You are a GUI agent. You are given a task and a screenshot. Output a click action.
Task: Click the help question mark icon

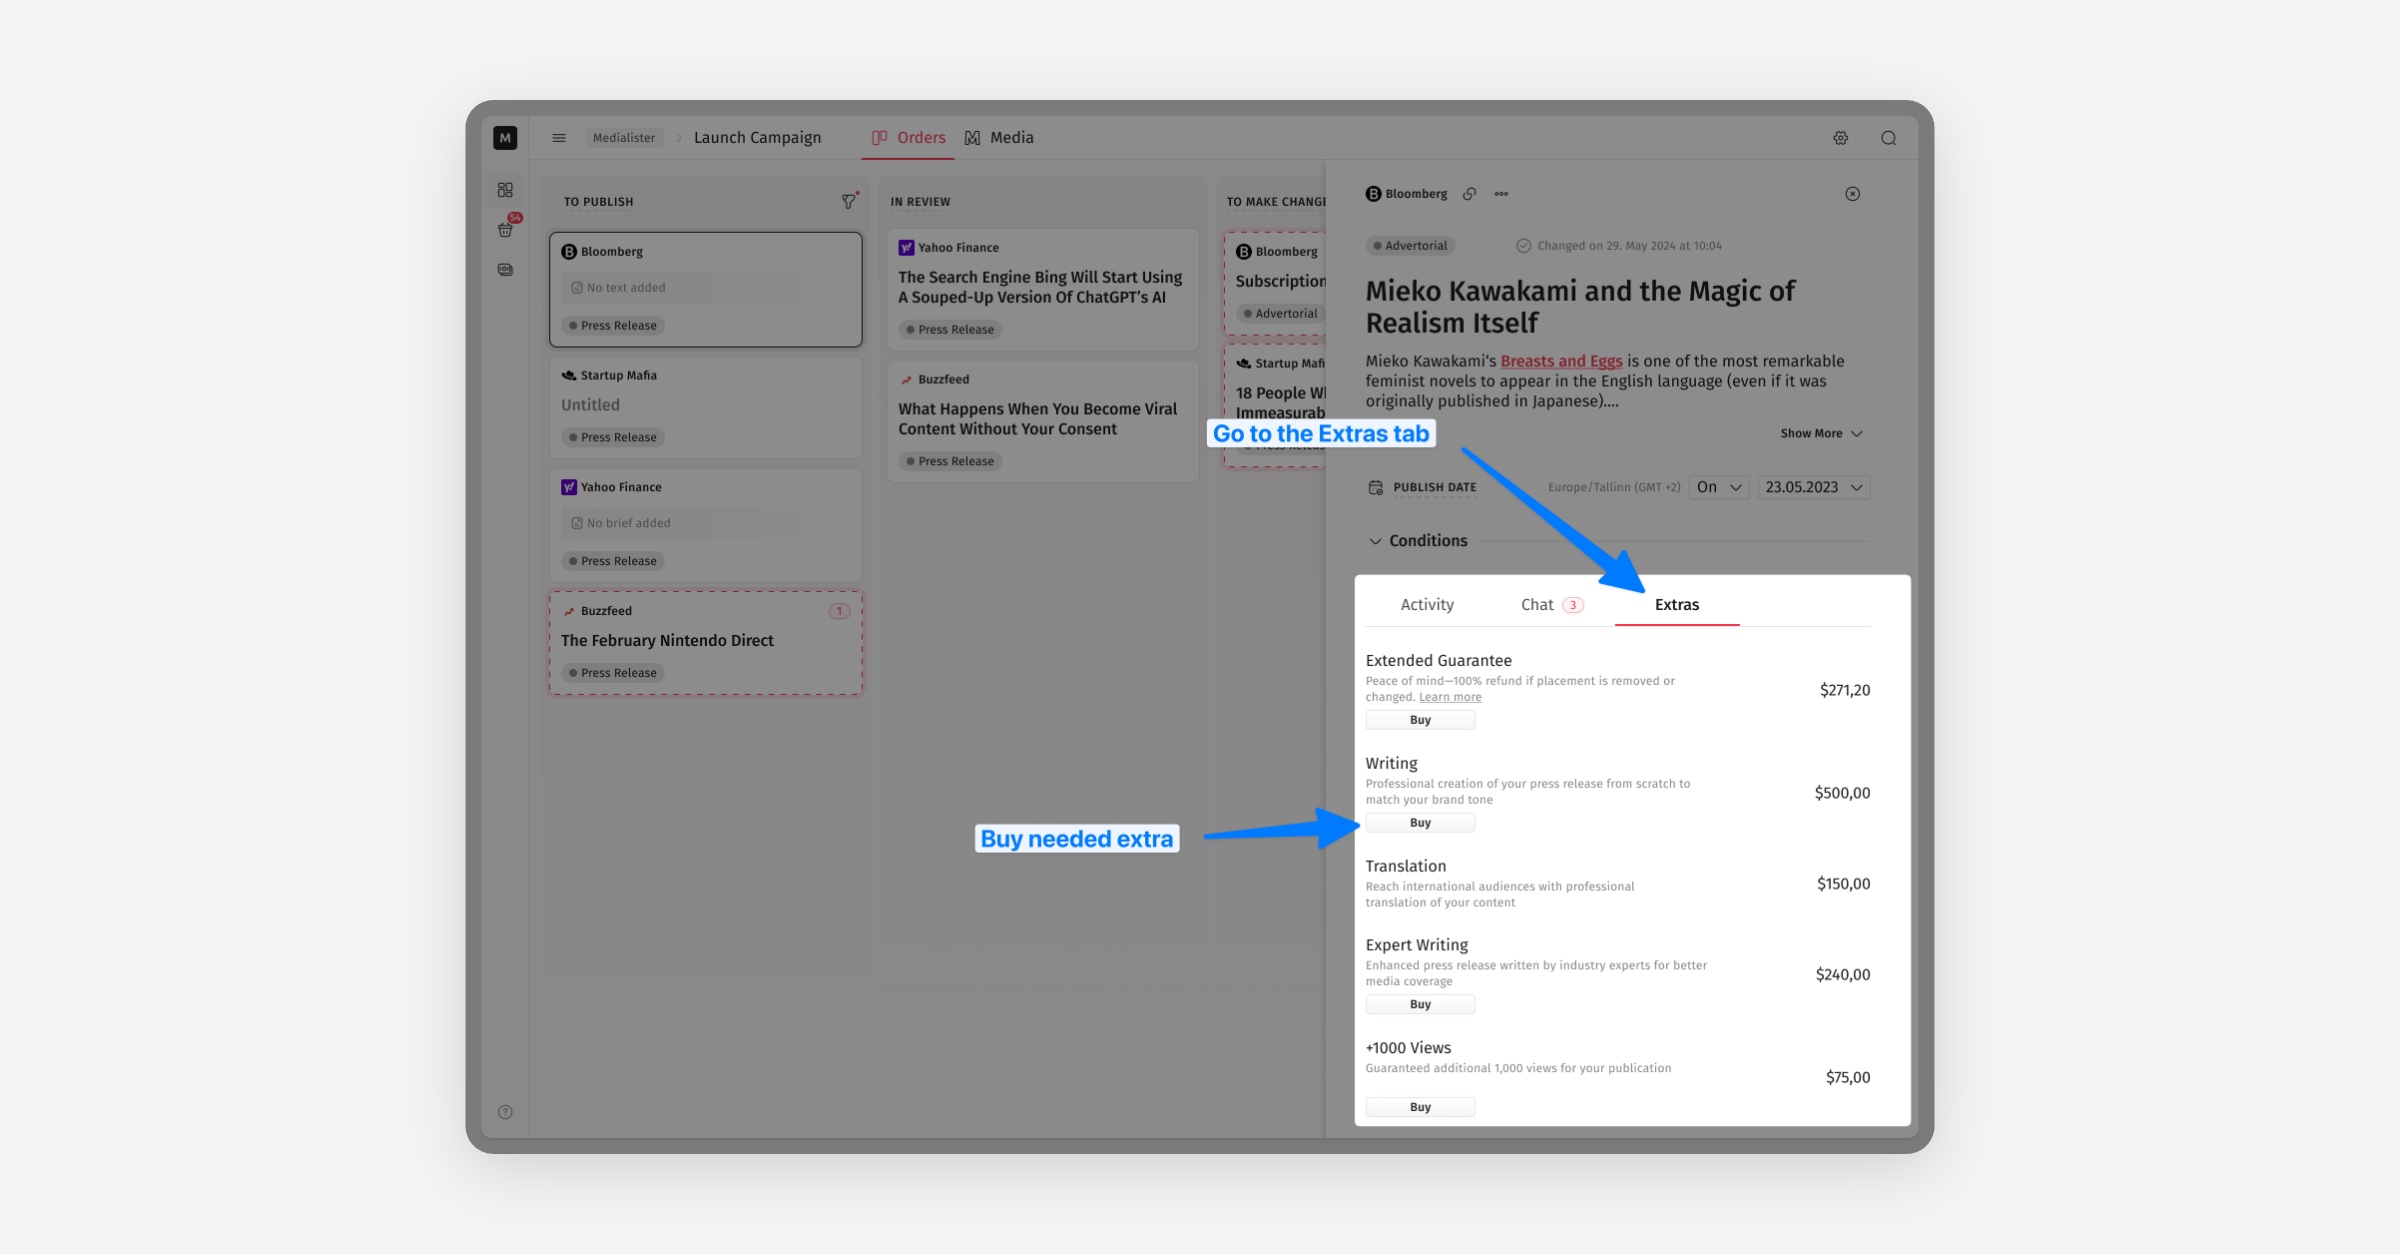pos(505,1112)
